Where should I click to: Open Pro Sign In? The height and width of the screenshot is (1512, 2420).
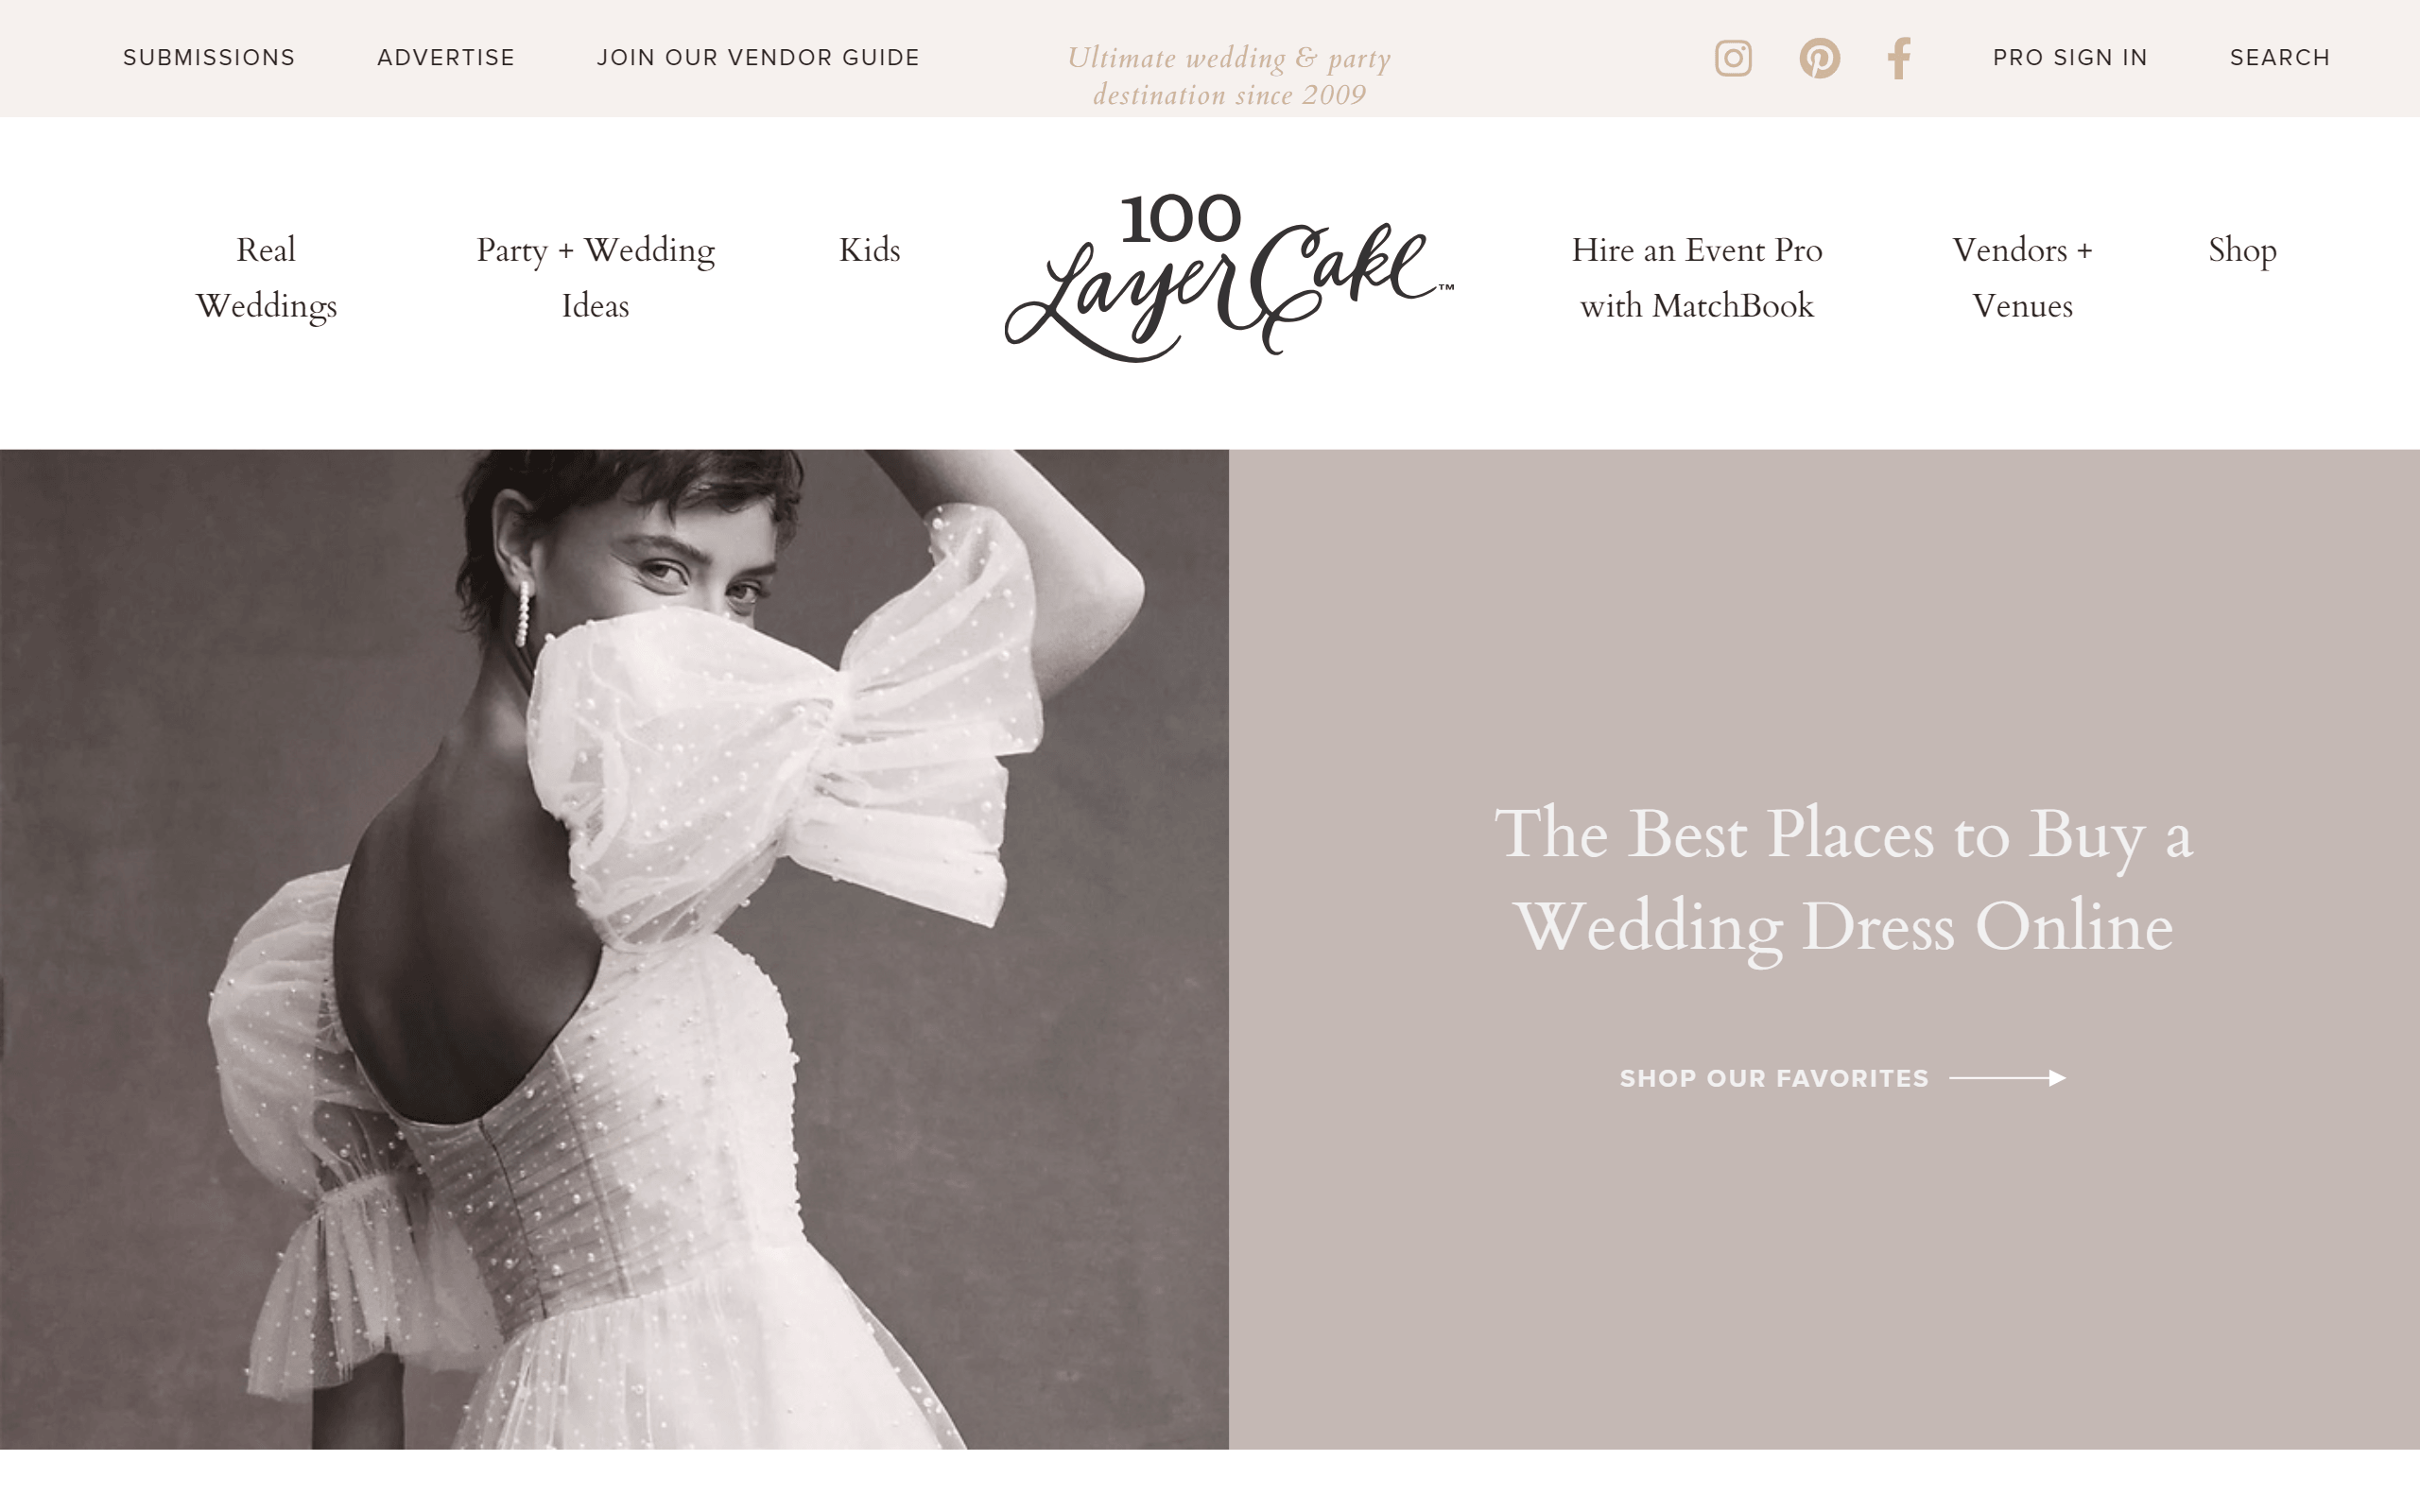point(2070,58)
